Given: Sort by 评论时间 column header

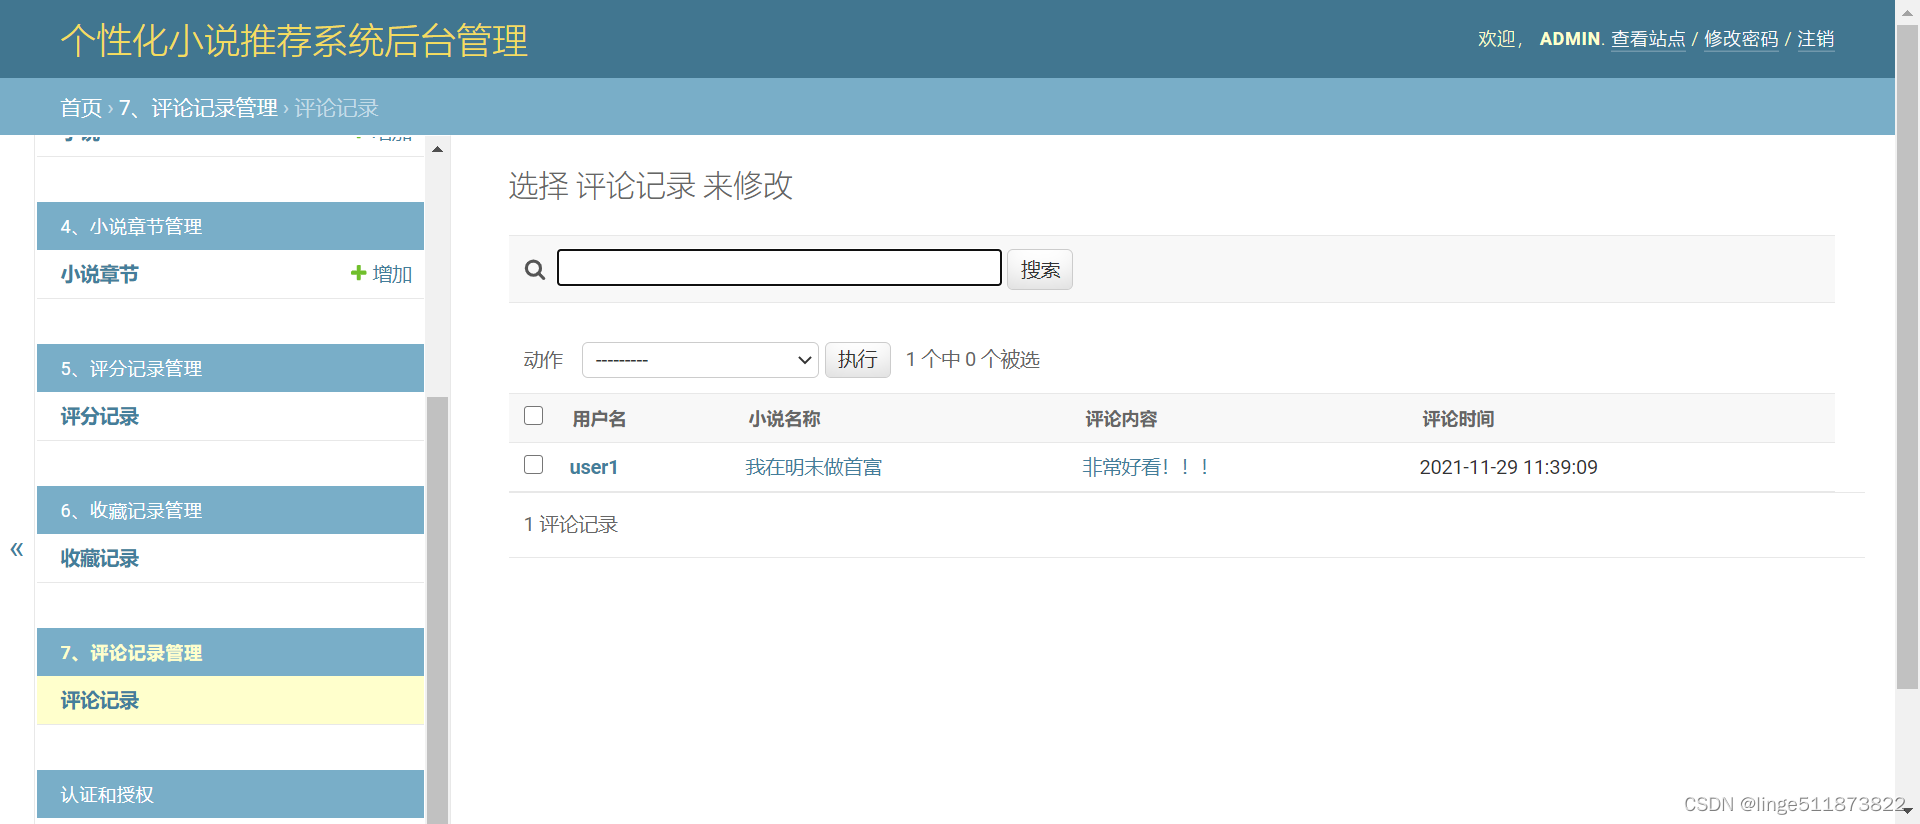Looking at the screenshot, I should [x=1458, y=419].
